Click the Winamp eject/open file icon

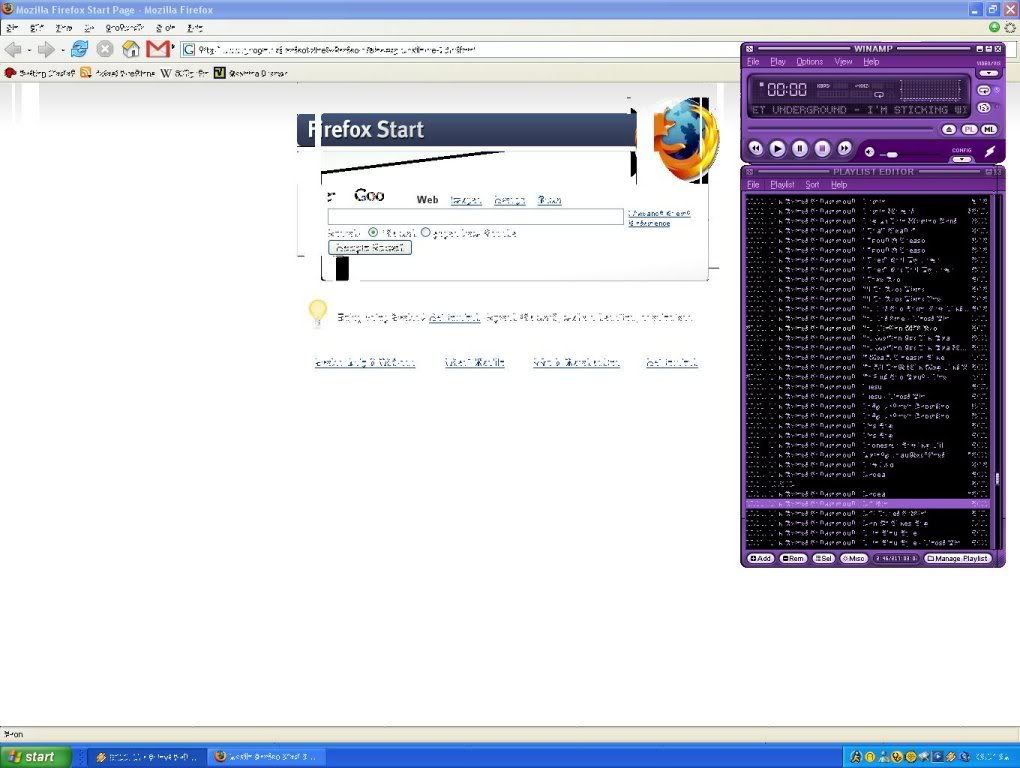[x=950, y=130]
